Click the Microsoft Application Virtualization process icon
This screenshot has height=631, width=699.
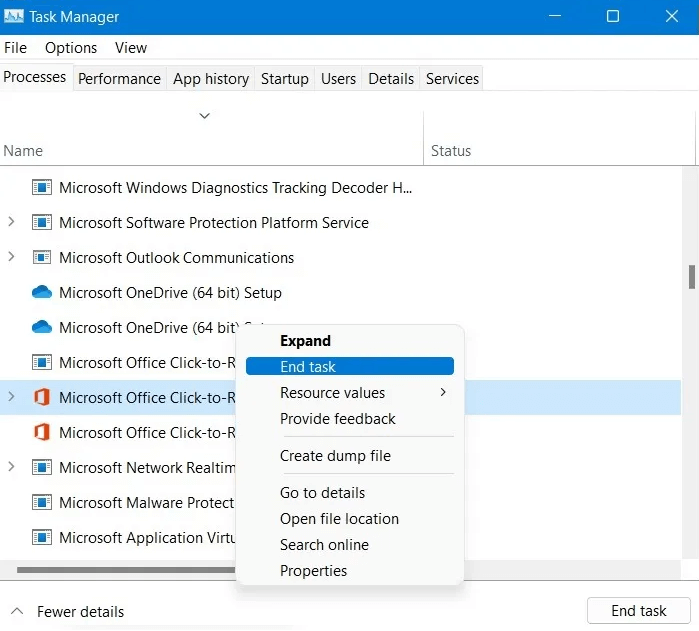pyautogui.click(x=42, y=538)
